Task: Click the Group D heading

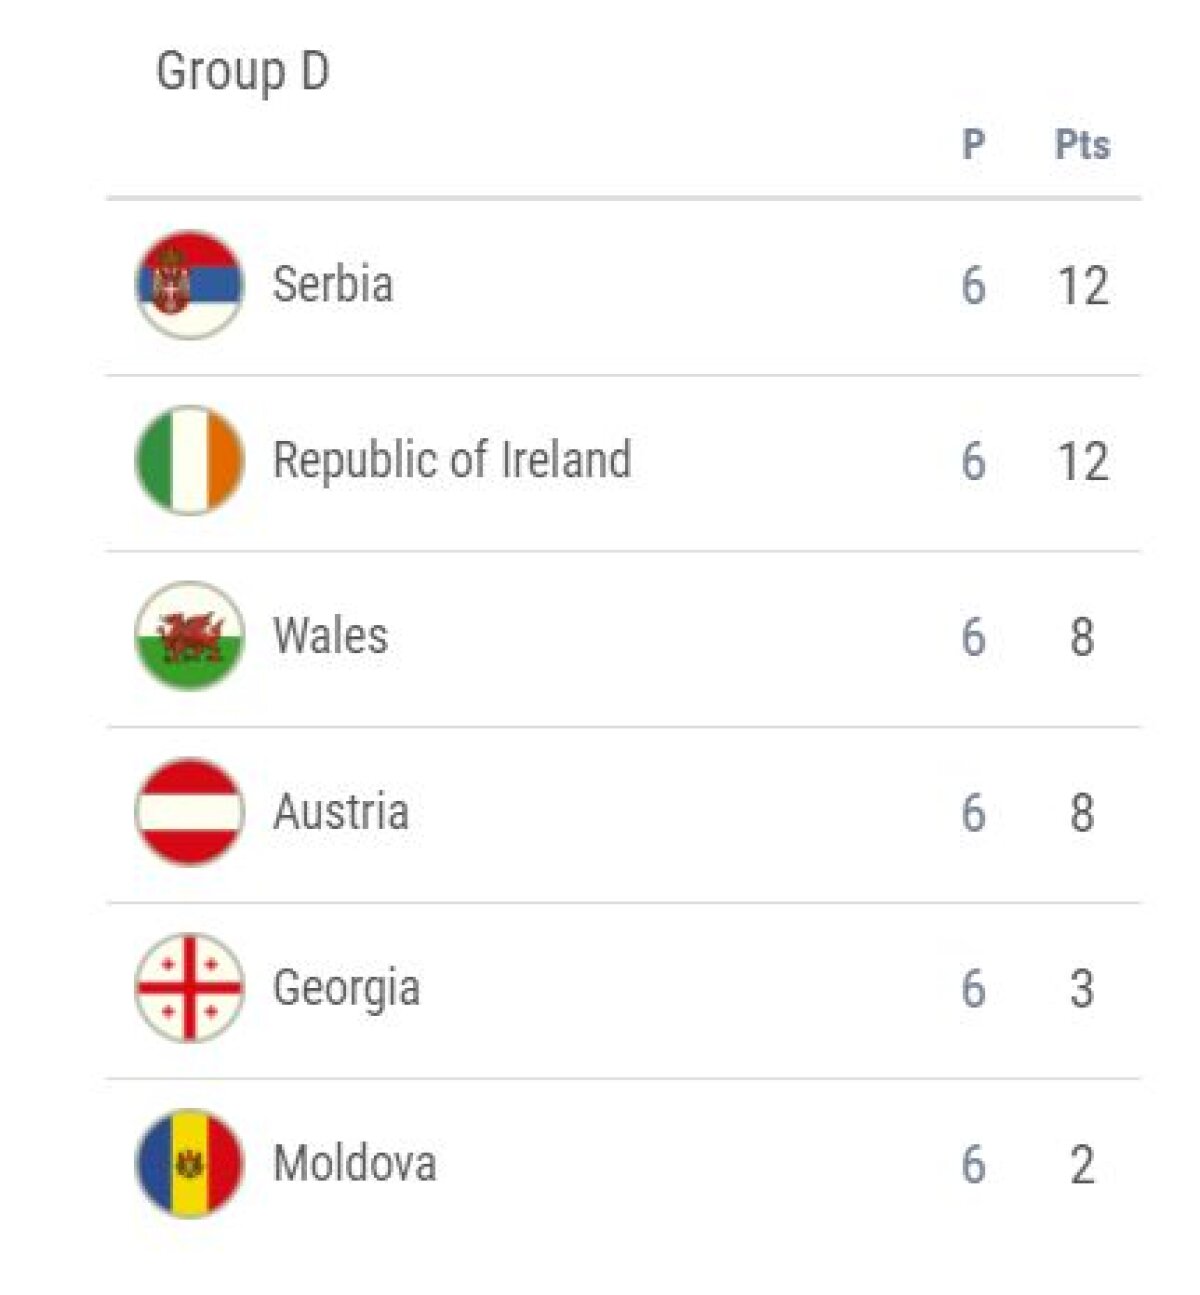Action: [x=243, y=72]
